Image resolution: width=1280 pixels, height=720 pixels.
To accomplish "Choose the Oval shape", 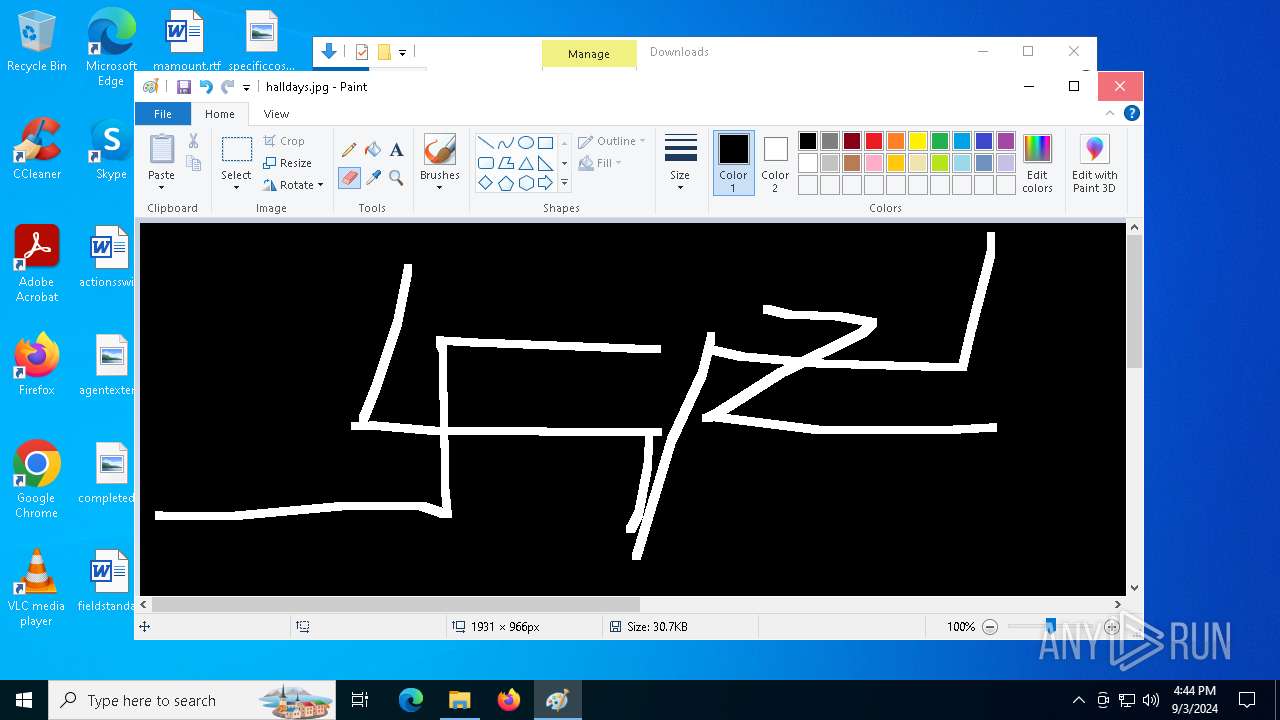I will click(525, 143).
